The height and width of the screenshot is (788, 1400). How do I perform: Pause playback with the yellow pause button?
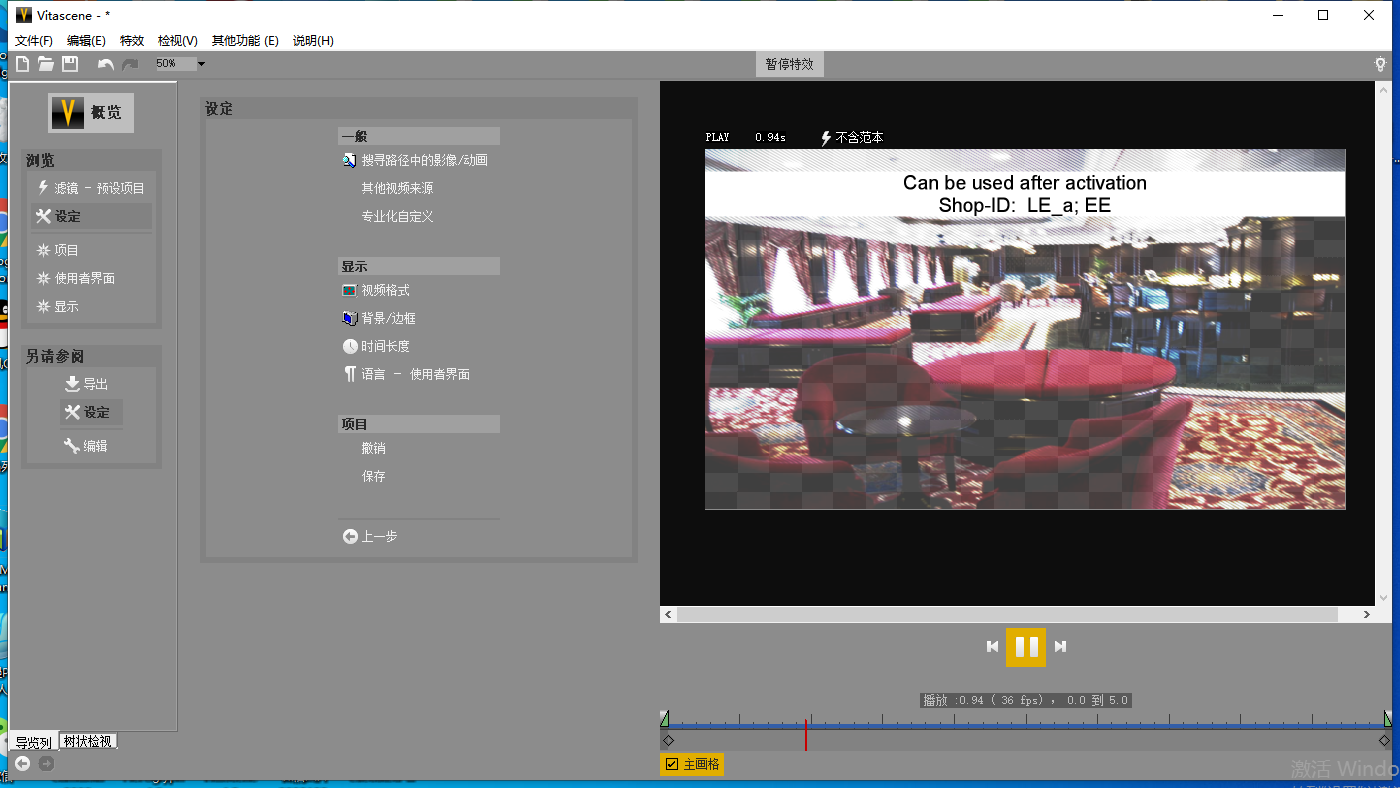point(1026,646)
